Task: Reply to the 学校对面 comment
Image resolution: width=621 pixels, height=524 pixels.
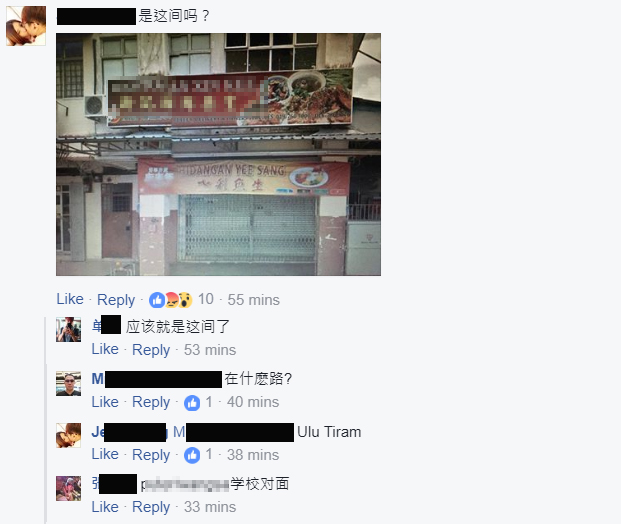Action: [151, 507]
